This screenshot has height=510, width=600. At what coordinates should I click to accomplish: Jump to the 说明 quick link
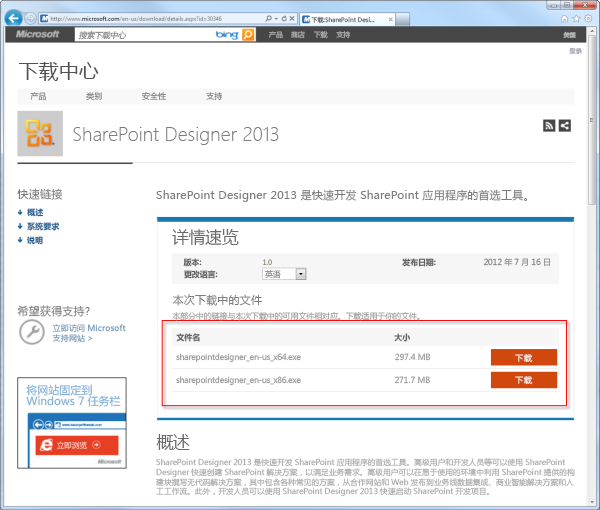click(x=34, y=240)
